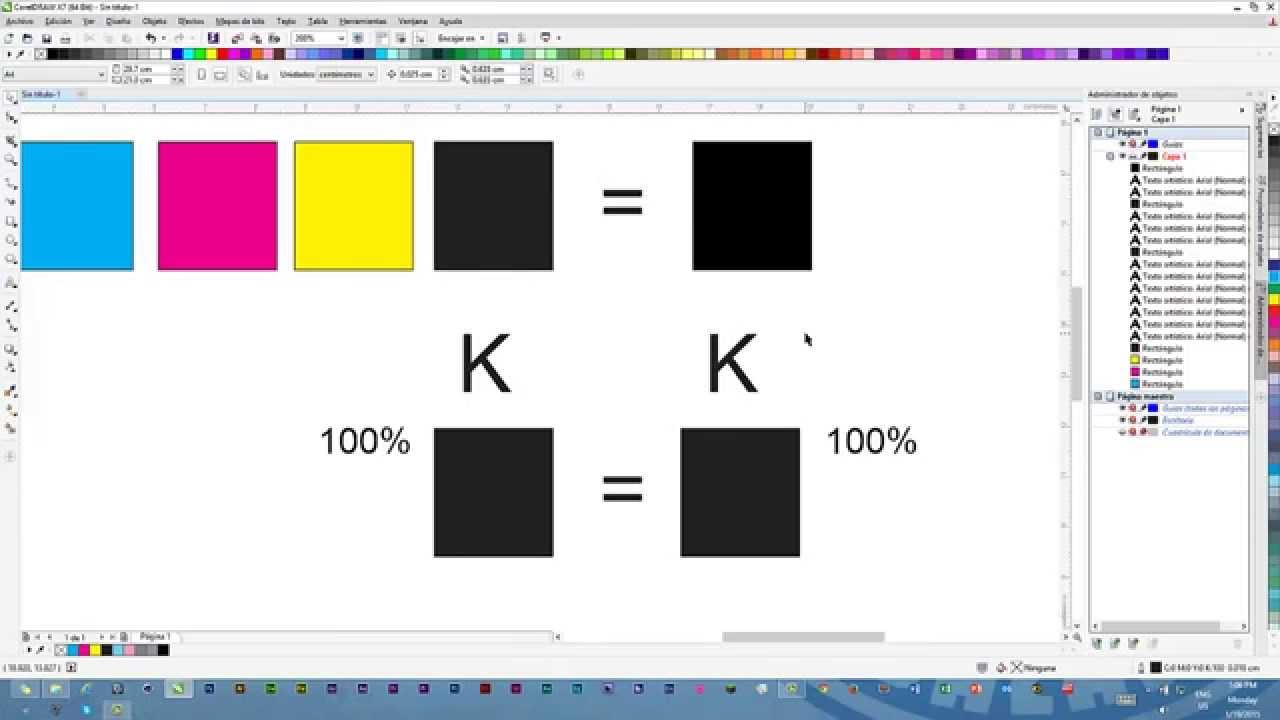Select portrait page orientation icon
1280x720 pixels.
pos(202,74)
